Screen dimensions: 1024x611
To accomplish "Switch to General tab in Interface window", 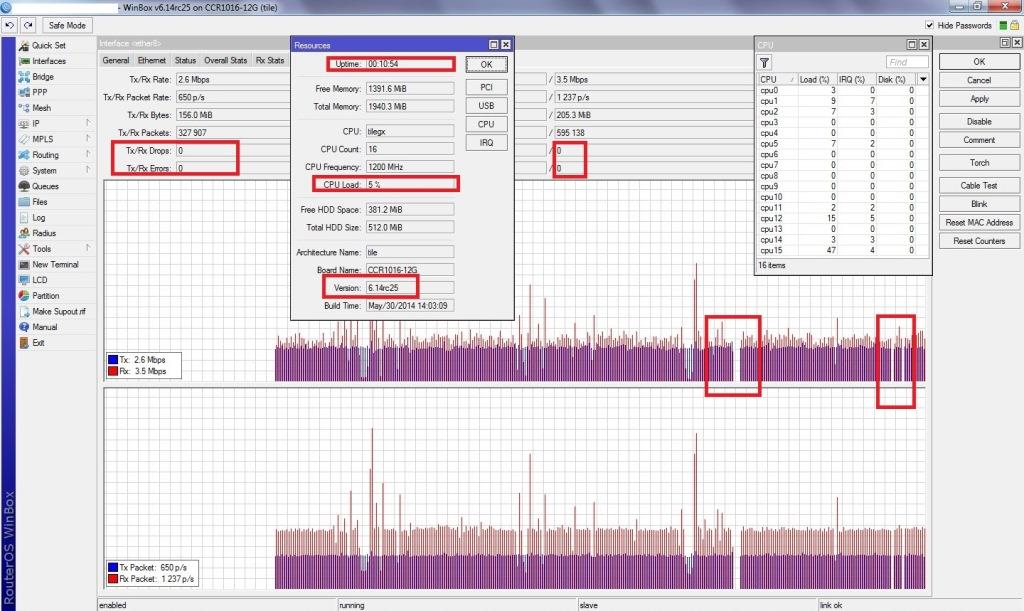I will [x=116, y=61].
